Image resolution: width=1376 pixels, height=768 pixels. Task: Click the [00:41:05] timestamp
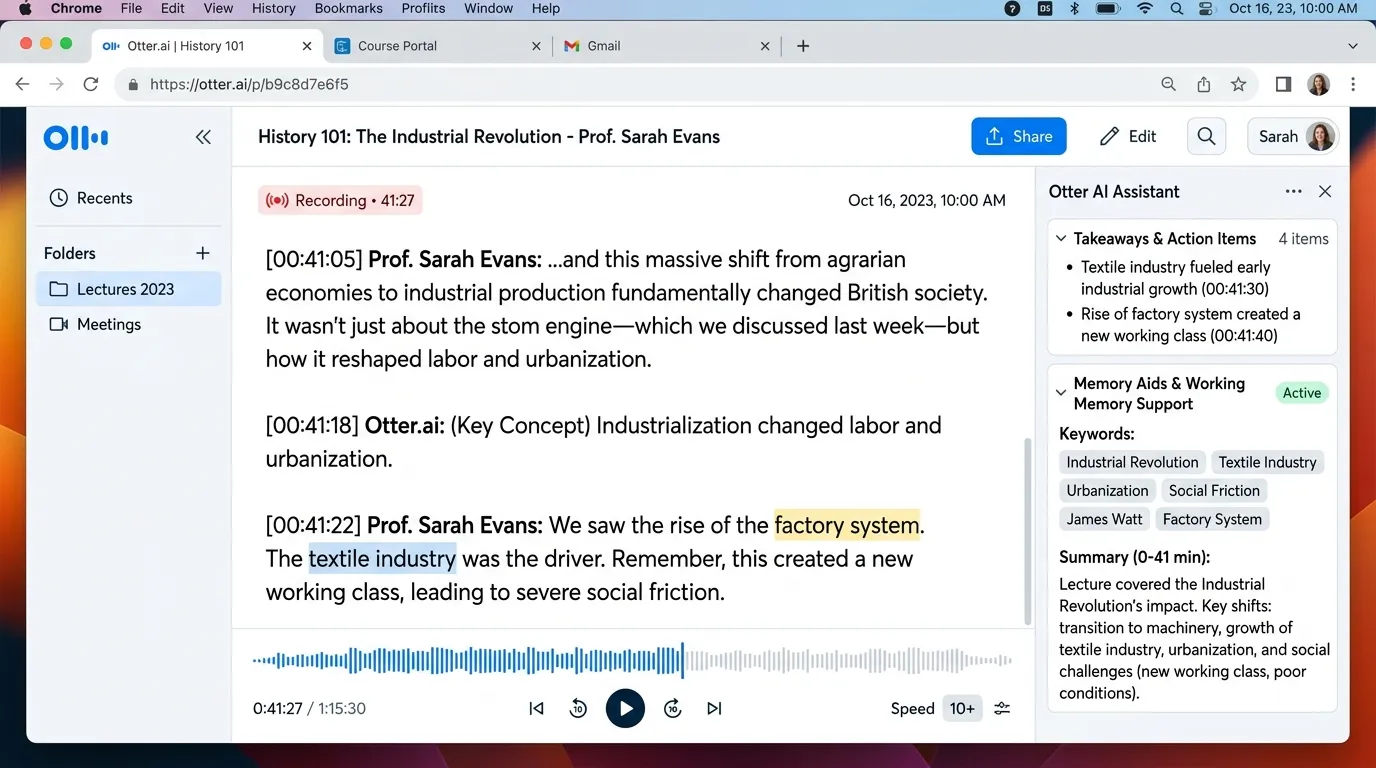313,259
